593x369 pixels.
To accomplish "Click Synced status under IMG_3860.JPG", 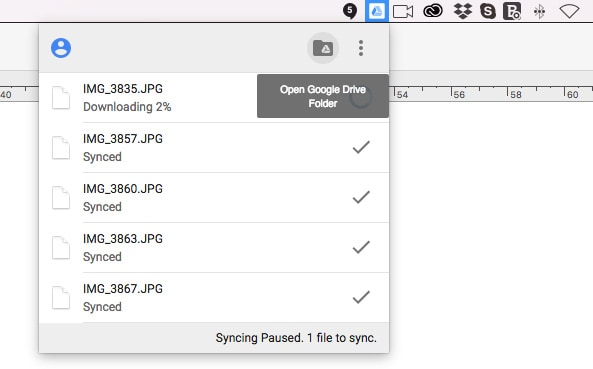I will pos(102,207).
